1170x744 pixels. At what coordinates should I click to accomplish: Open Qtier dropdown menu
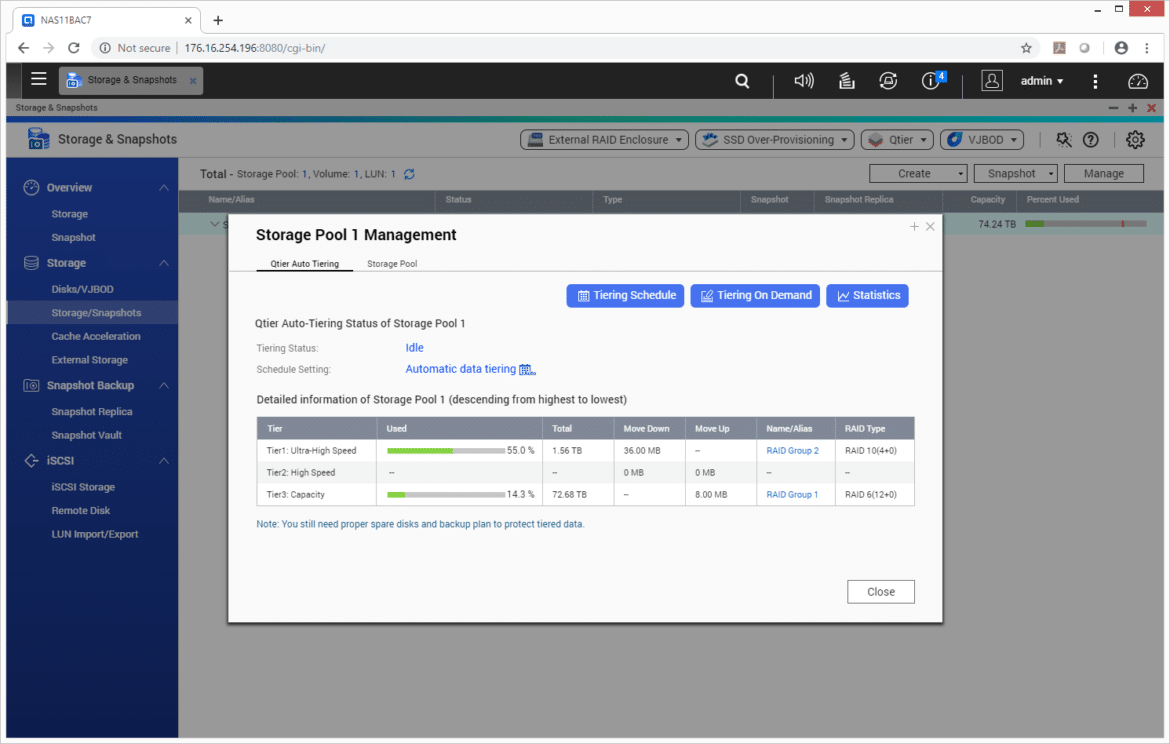click(x=897, y=140)
